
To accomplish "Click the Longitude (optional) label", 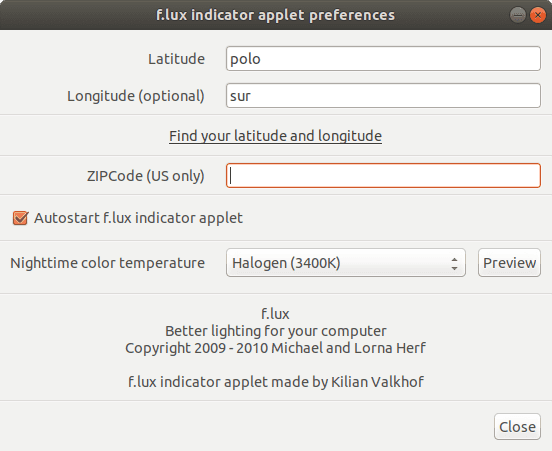I will 136,96.
